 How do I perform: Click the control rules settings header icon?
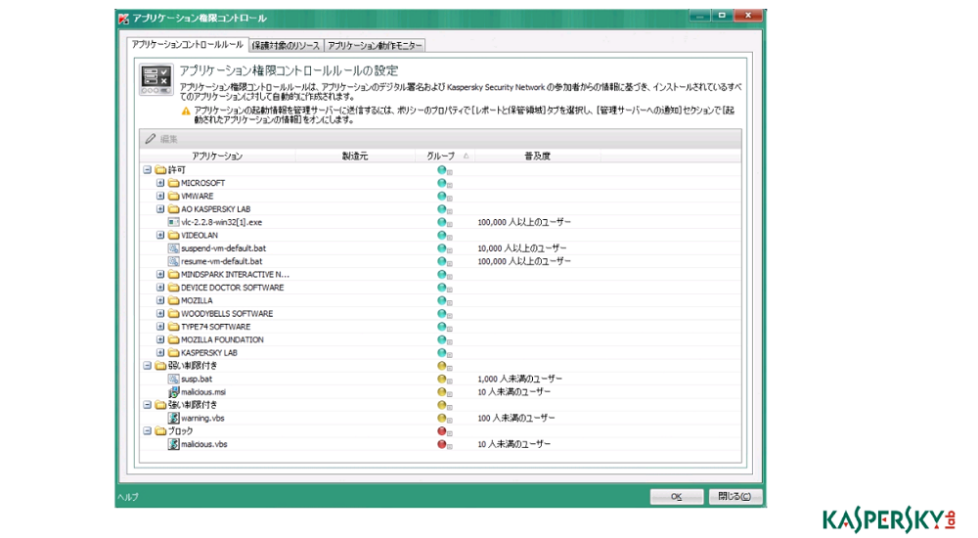click(x=156, y=80)
